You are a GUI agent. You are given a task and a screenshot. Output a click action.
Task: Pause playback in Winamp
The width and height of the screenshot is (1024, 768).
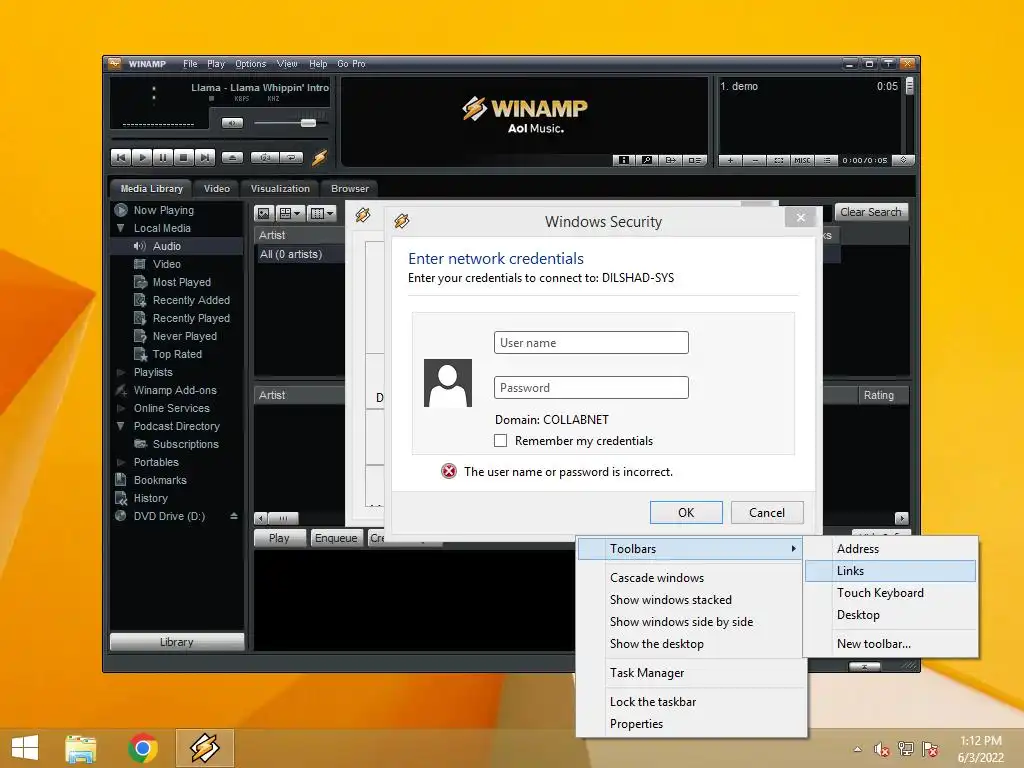point(163,157)
